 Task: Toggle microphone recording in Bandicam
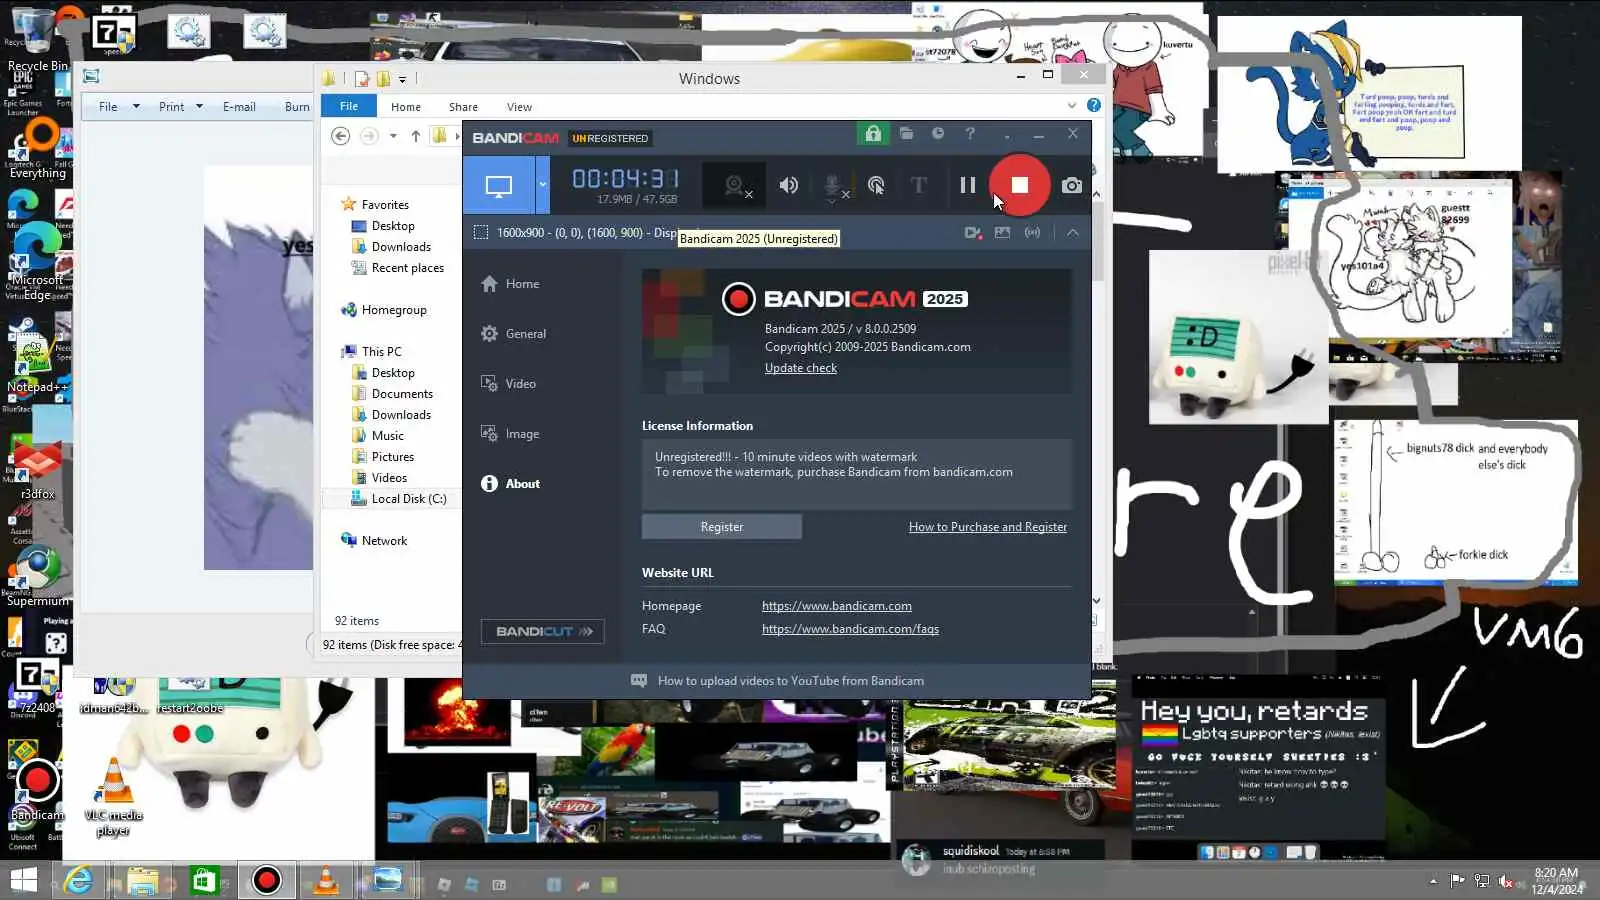click(x=833, y=185)
